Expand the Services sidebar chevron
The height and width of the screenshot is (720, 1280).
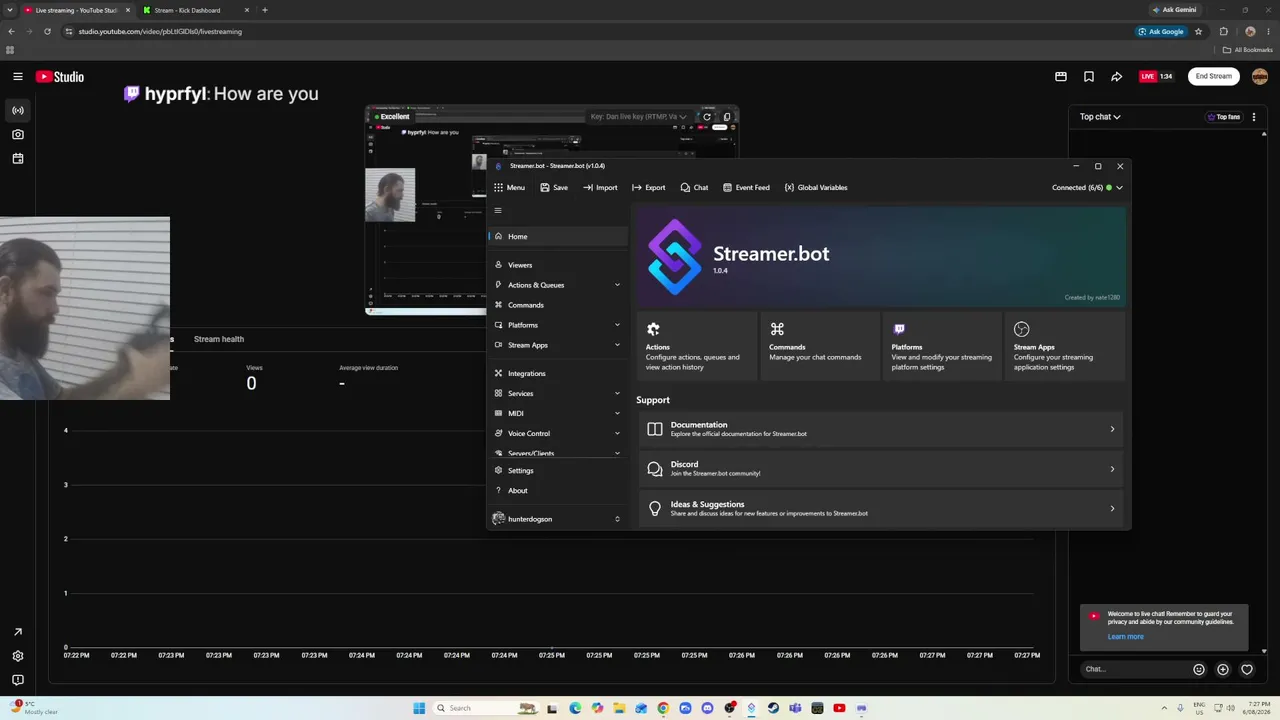pyautogui.click(x=617, y=393)
